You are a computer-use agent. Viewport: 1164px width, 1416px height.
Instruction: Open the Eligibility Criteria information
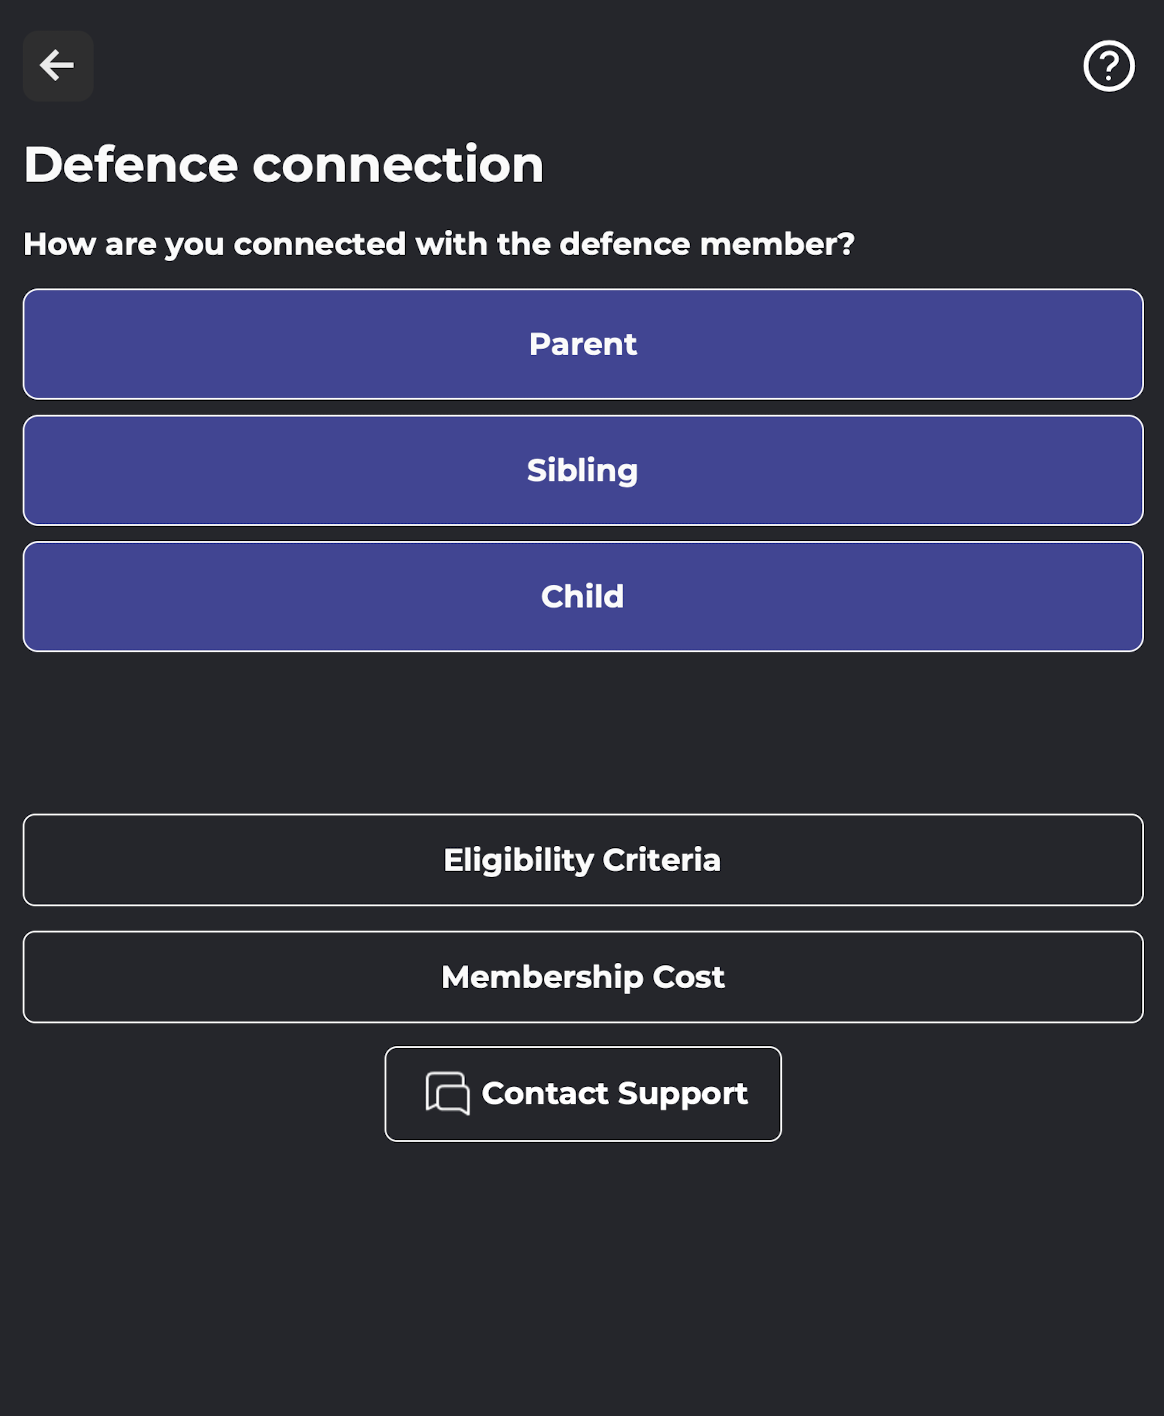click(583, 860)
